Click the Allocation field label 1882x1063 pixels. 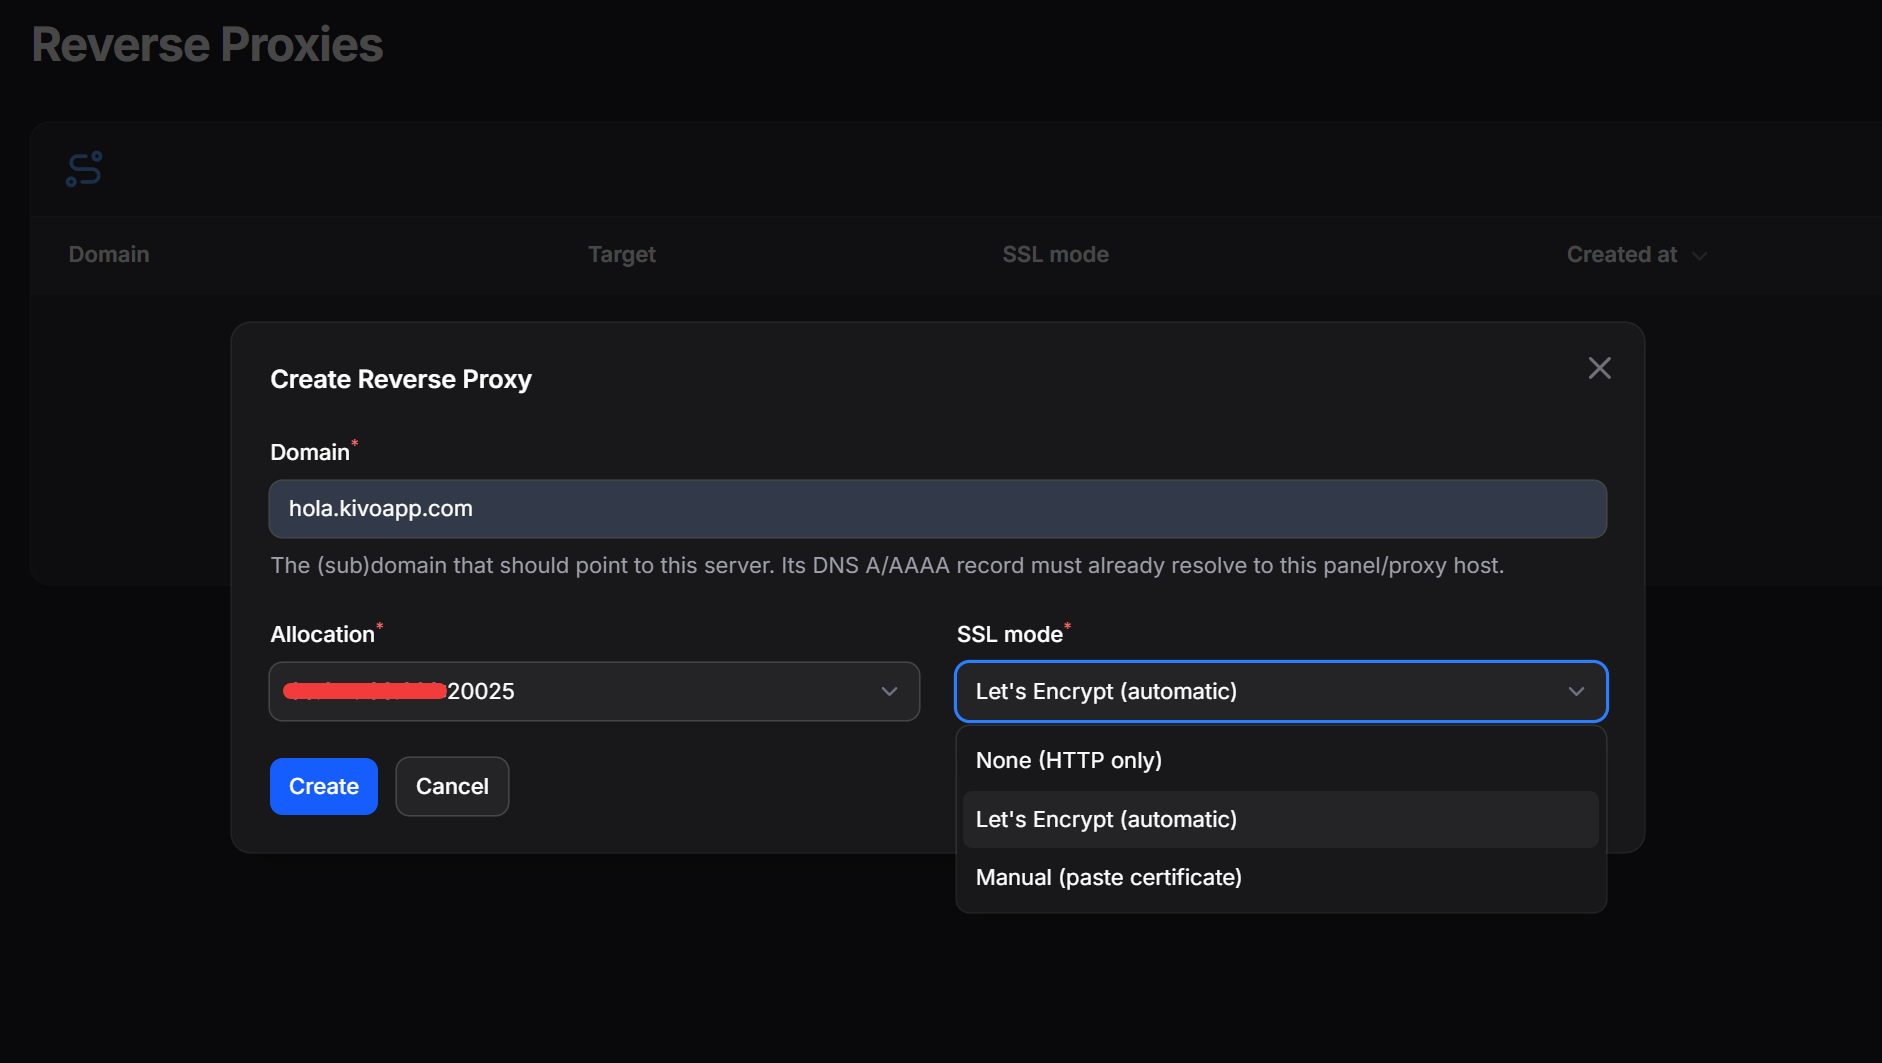click(322, 634)
